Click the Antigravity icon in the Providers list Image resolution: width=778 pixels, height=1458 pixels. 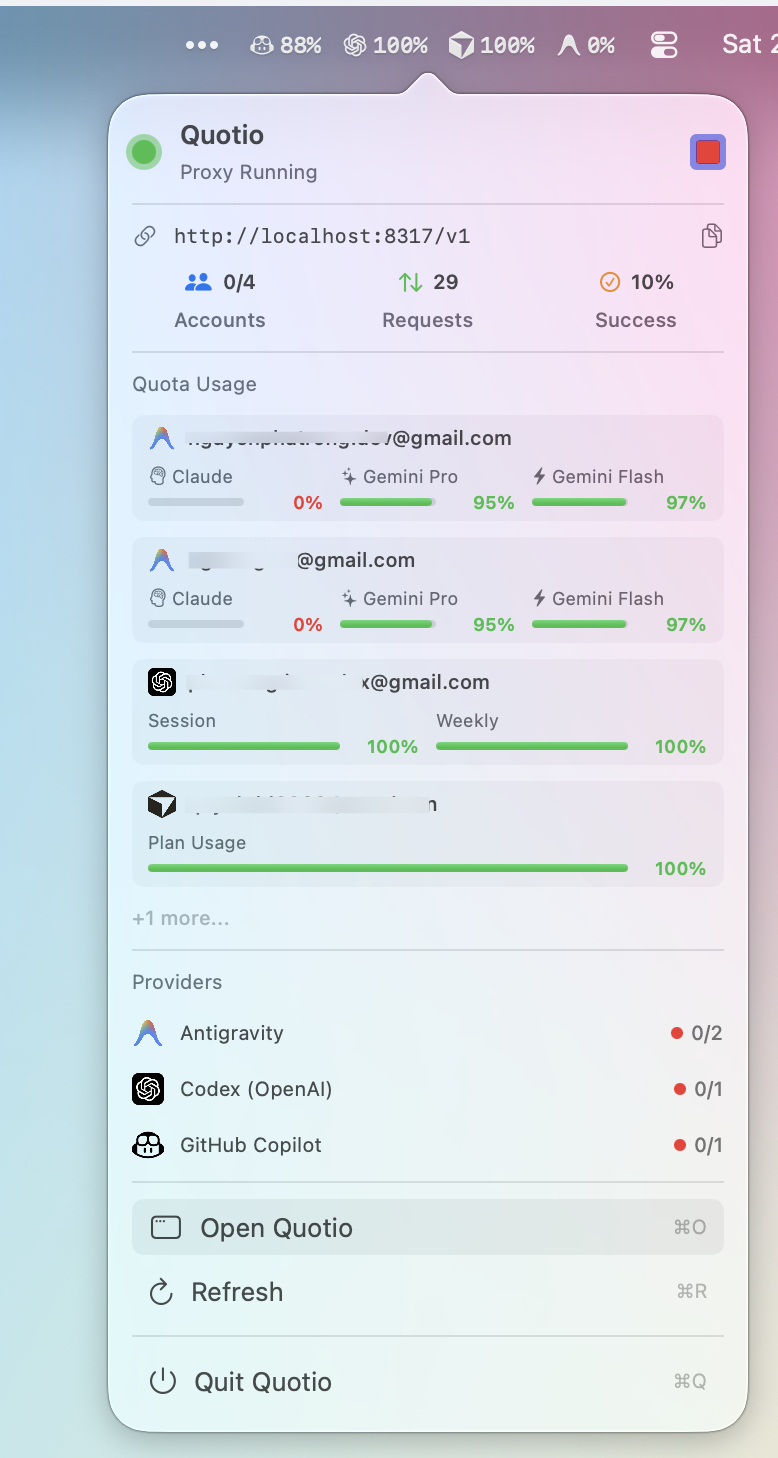coord(148,1033)
